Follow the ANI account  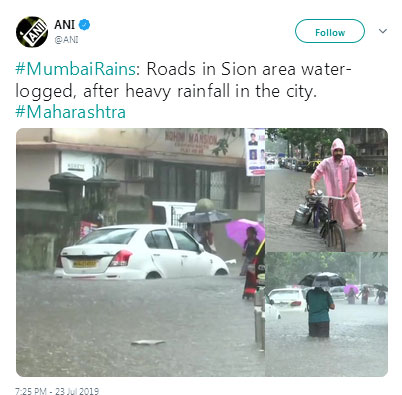(330, 31)
